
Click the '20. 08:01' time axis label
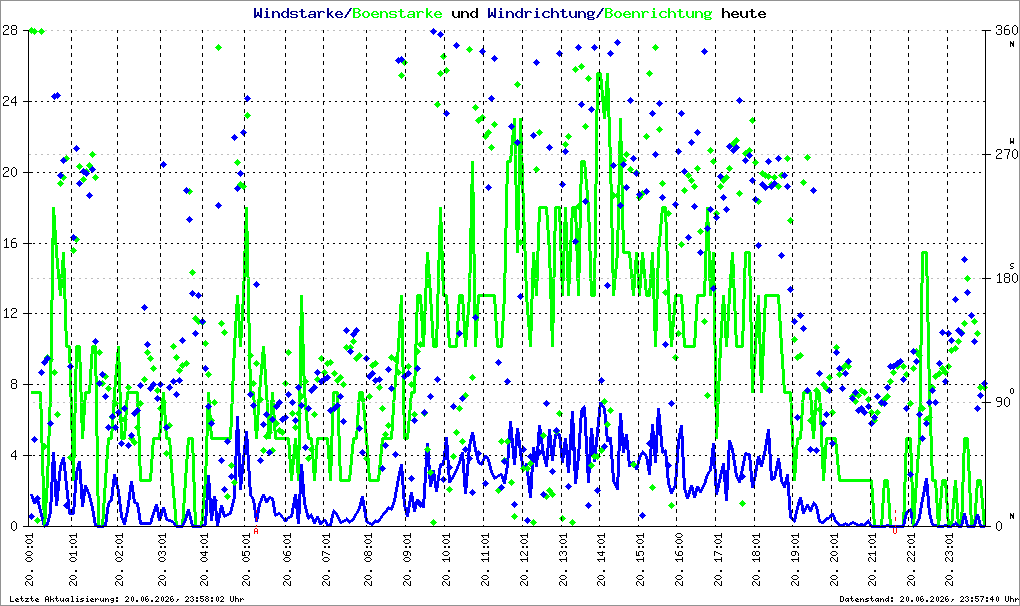368,560
